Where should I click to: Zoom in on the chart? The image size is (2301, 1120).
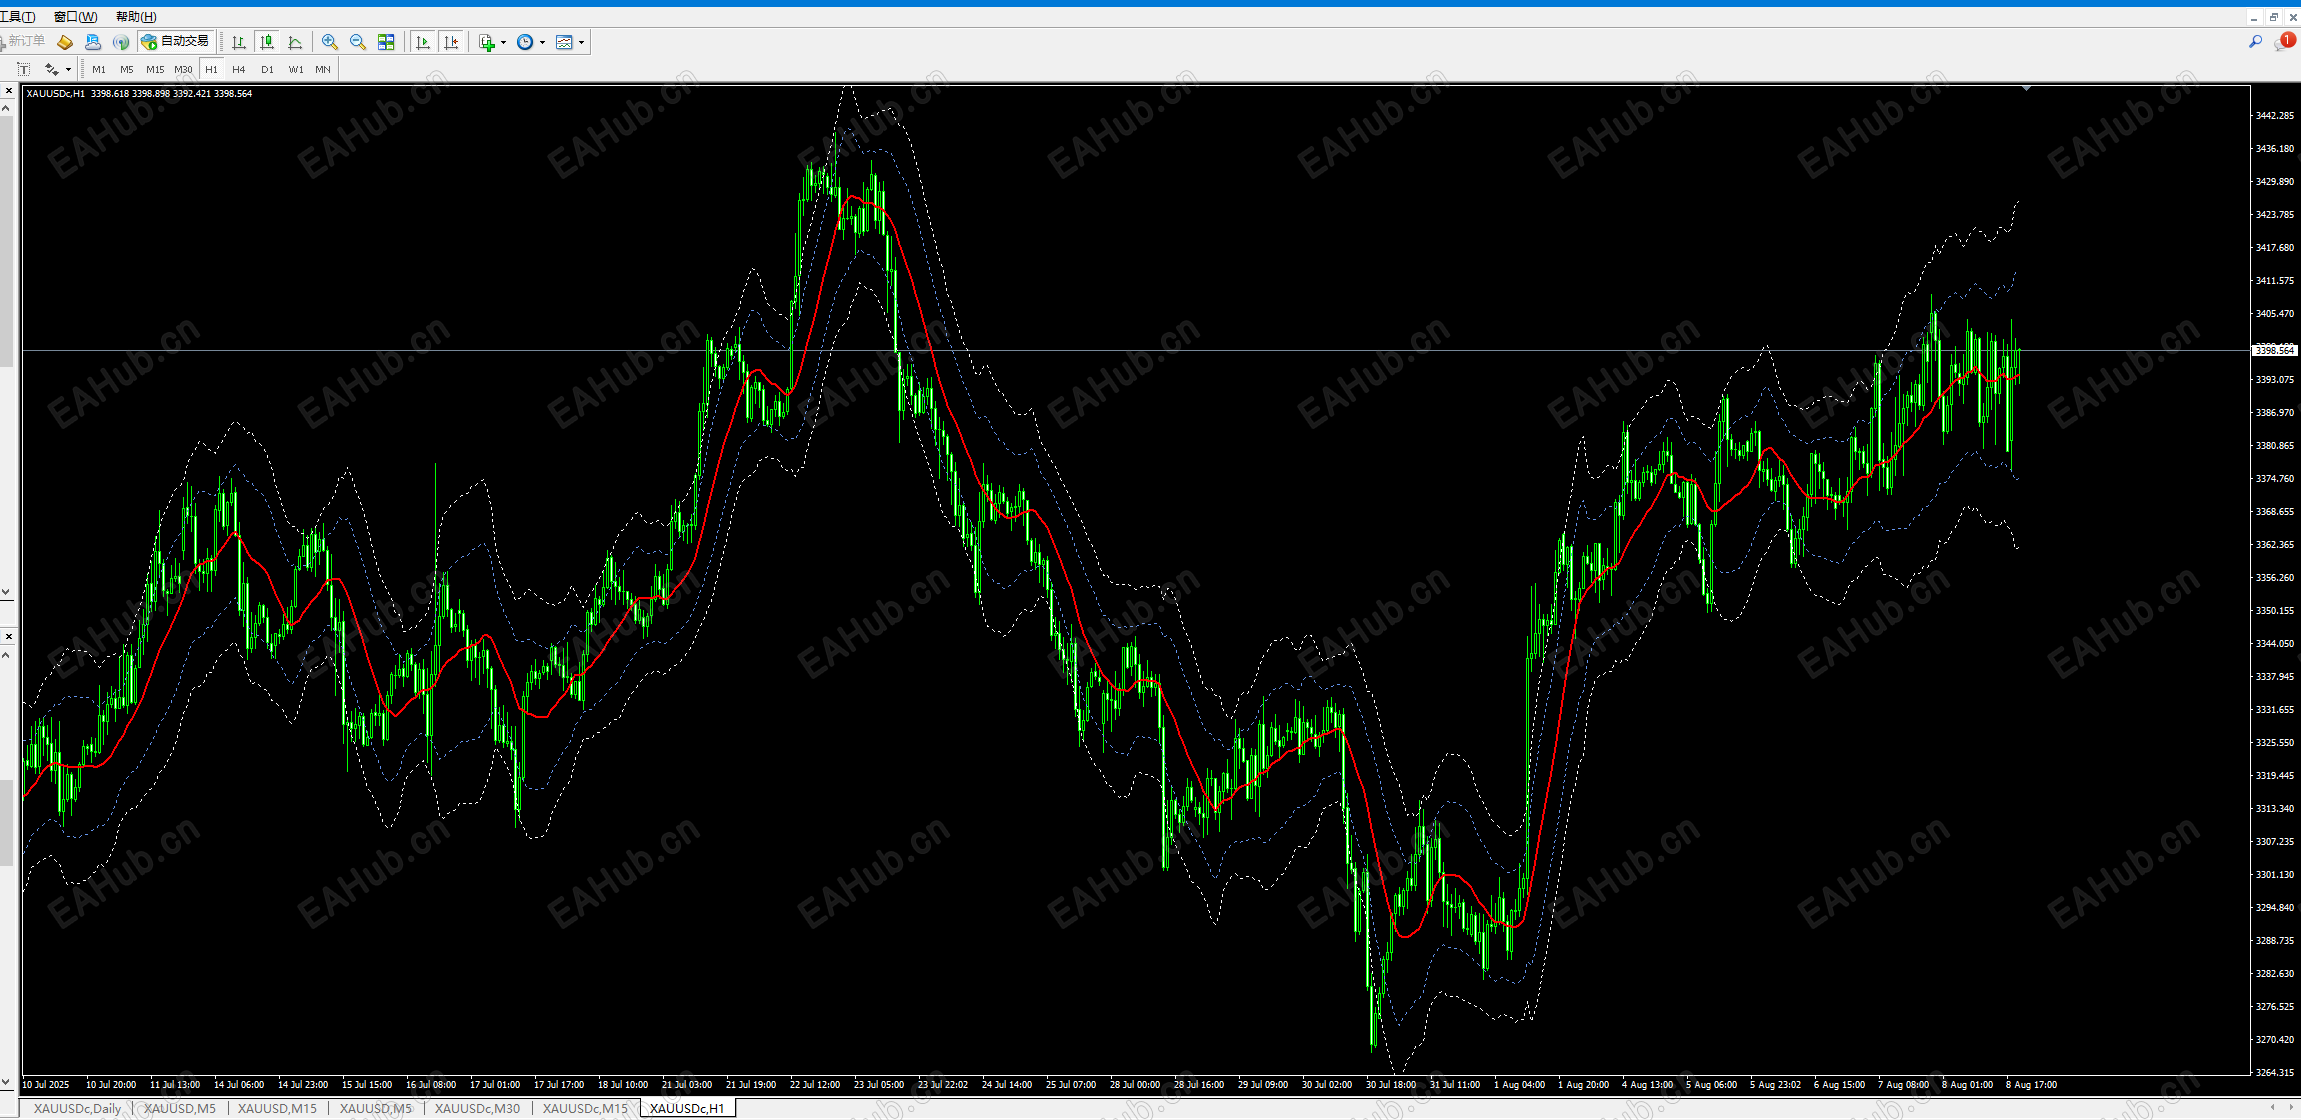point(329,42)
